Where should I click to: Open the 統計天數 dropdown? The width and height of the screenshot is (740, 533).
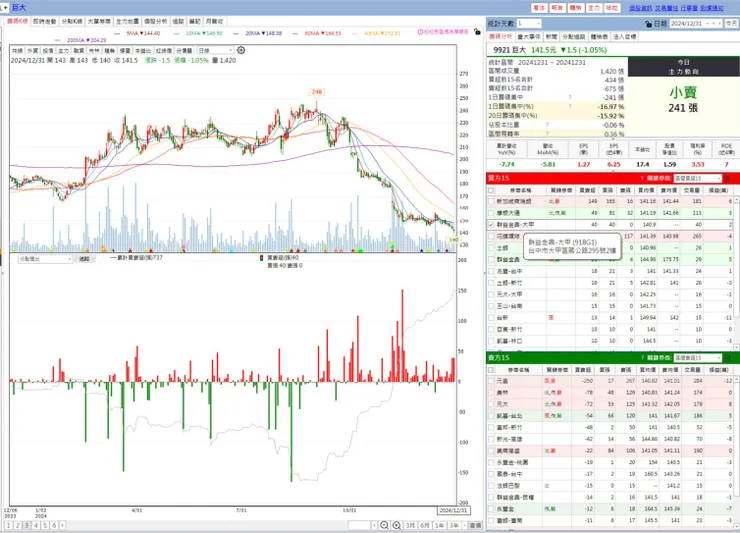coord(529,23)
